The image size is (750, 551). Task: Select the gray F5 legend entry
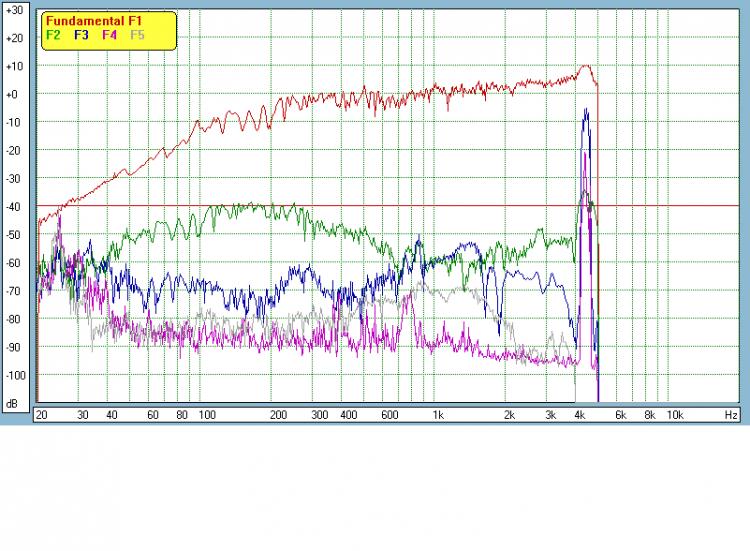coord(137,35)
